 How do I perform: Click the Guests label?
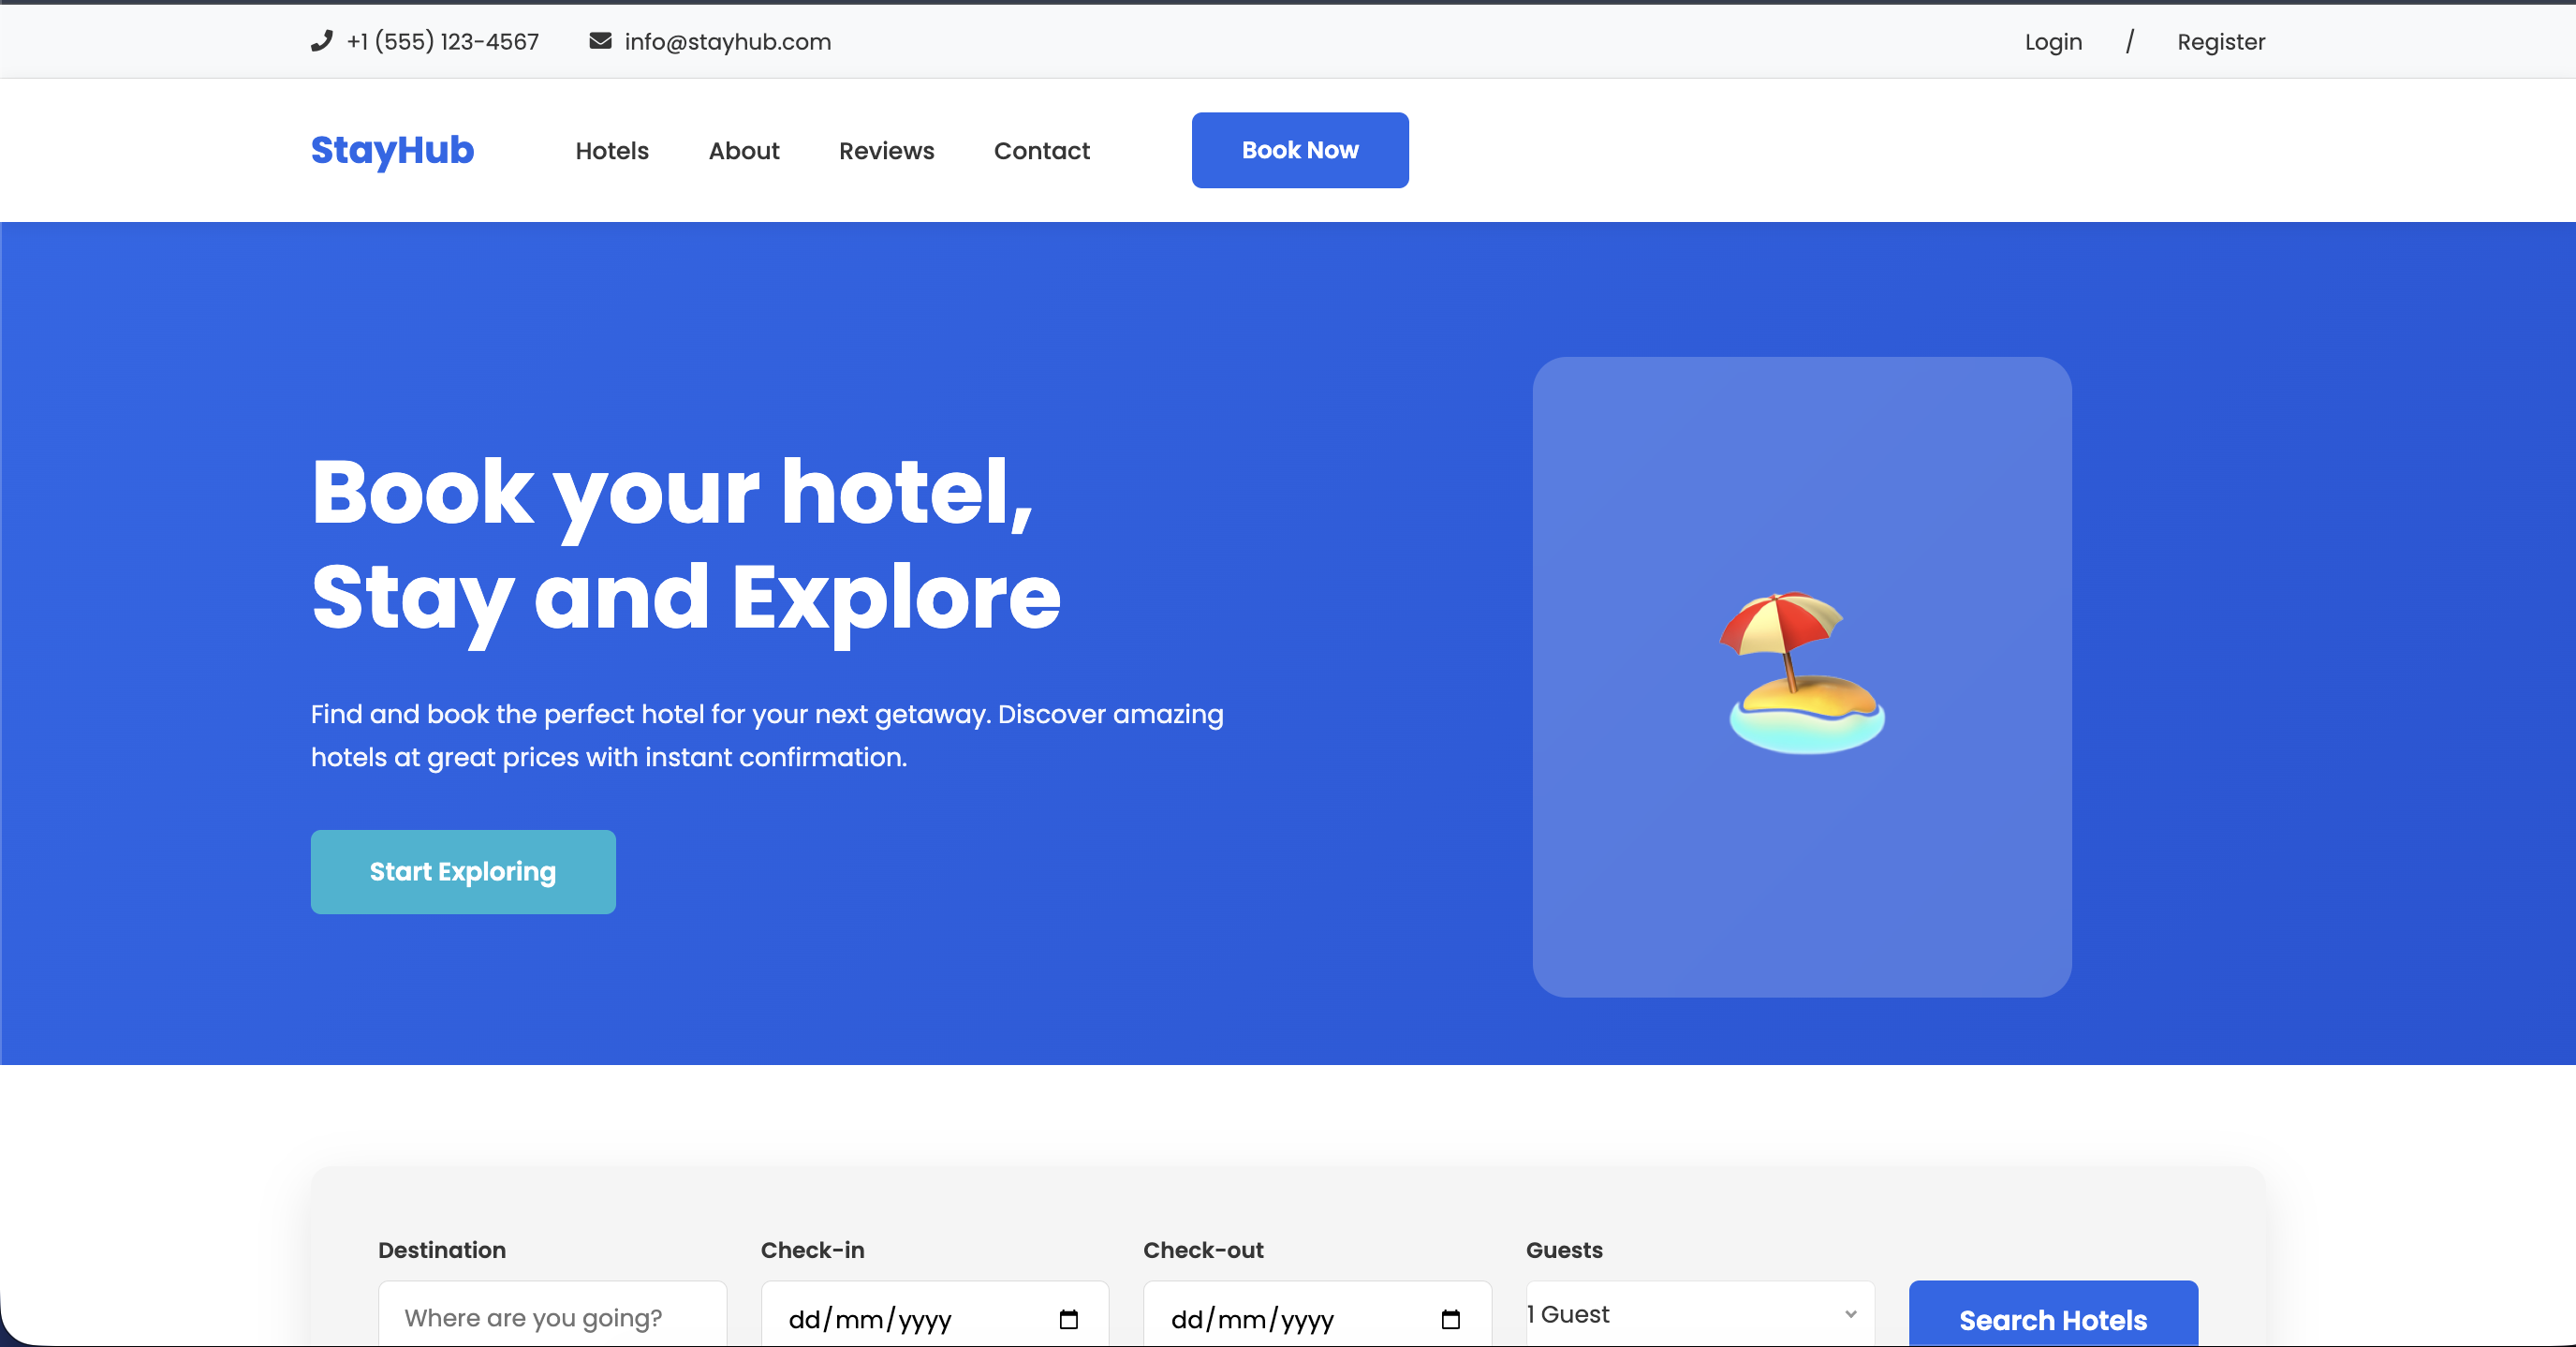1564,1250
